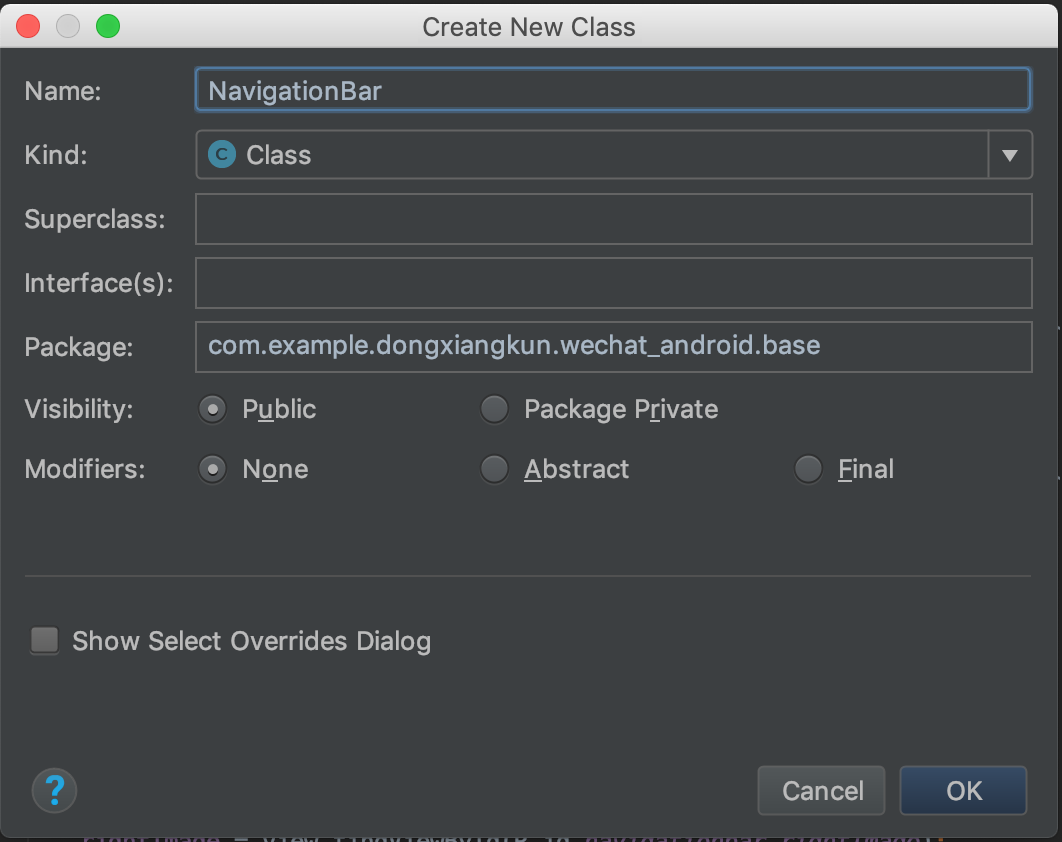Open the help via question mark icon

pyautogui.click(x=54, y=790)
